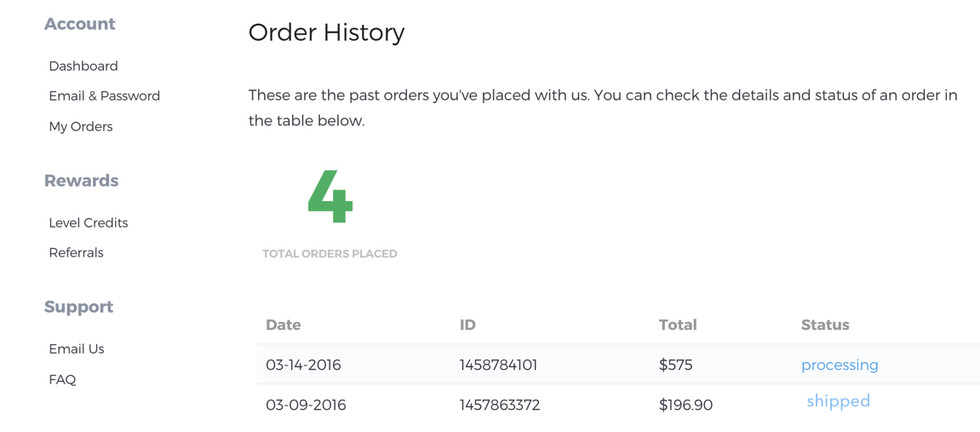Click the Date column header
Screen dimensions: 980x432
click(283, 325)
